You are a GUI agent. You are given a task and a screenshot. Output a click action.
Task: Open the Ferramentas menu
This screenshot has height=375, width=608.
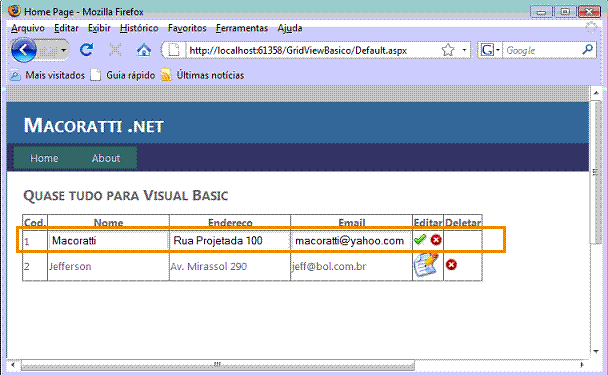pyautogui.click(x=242, y=28)
